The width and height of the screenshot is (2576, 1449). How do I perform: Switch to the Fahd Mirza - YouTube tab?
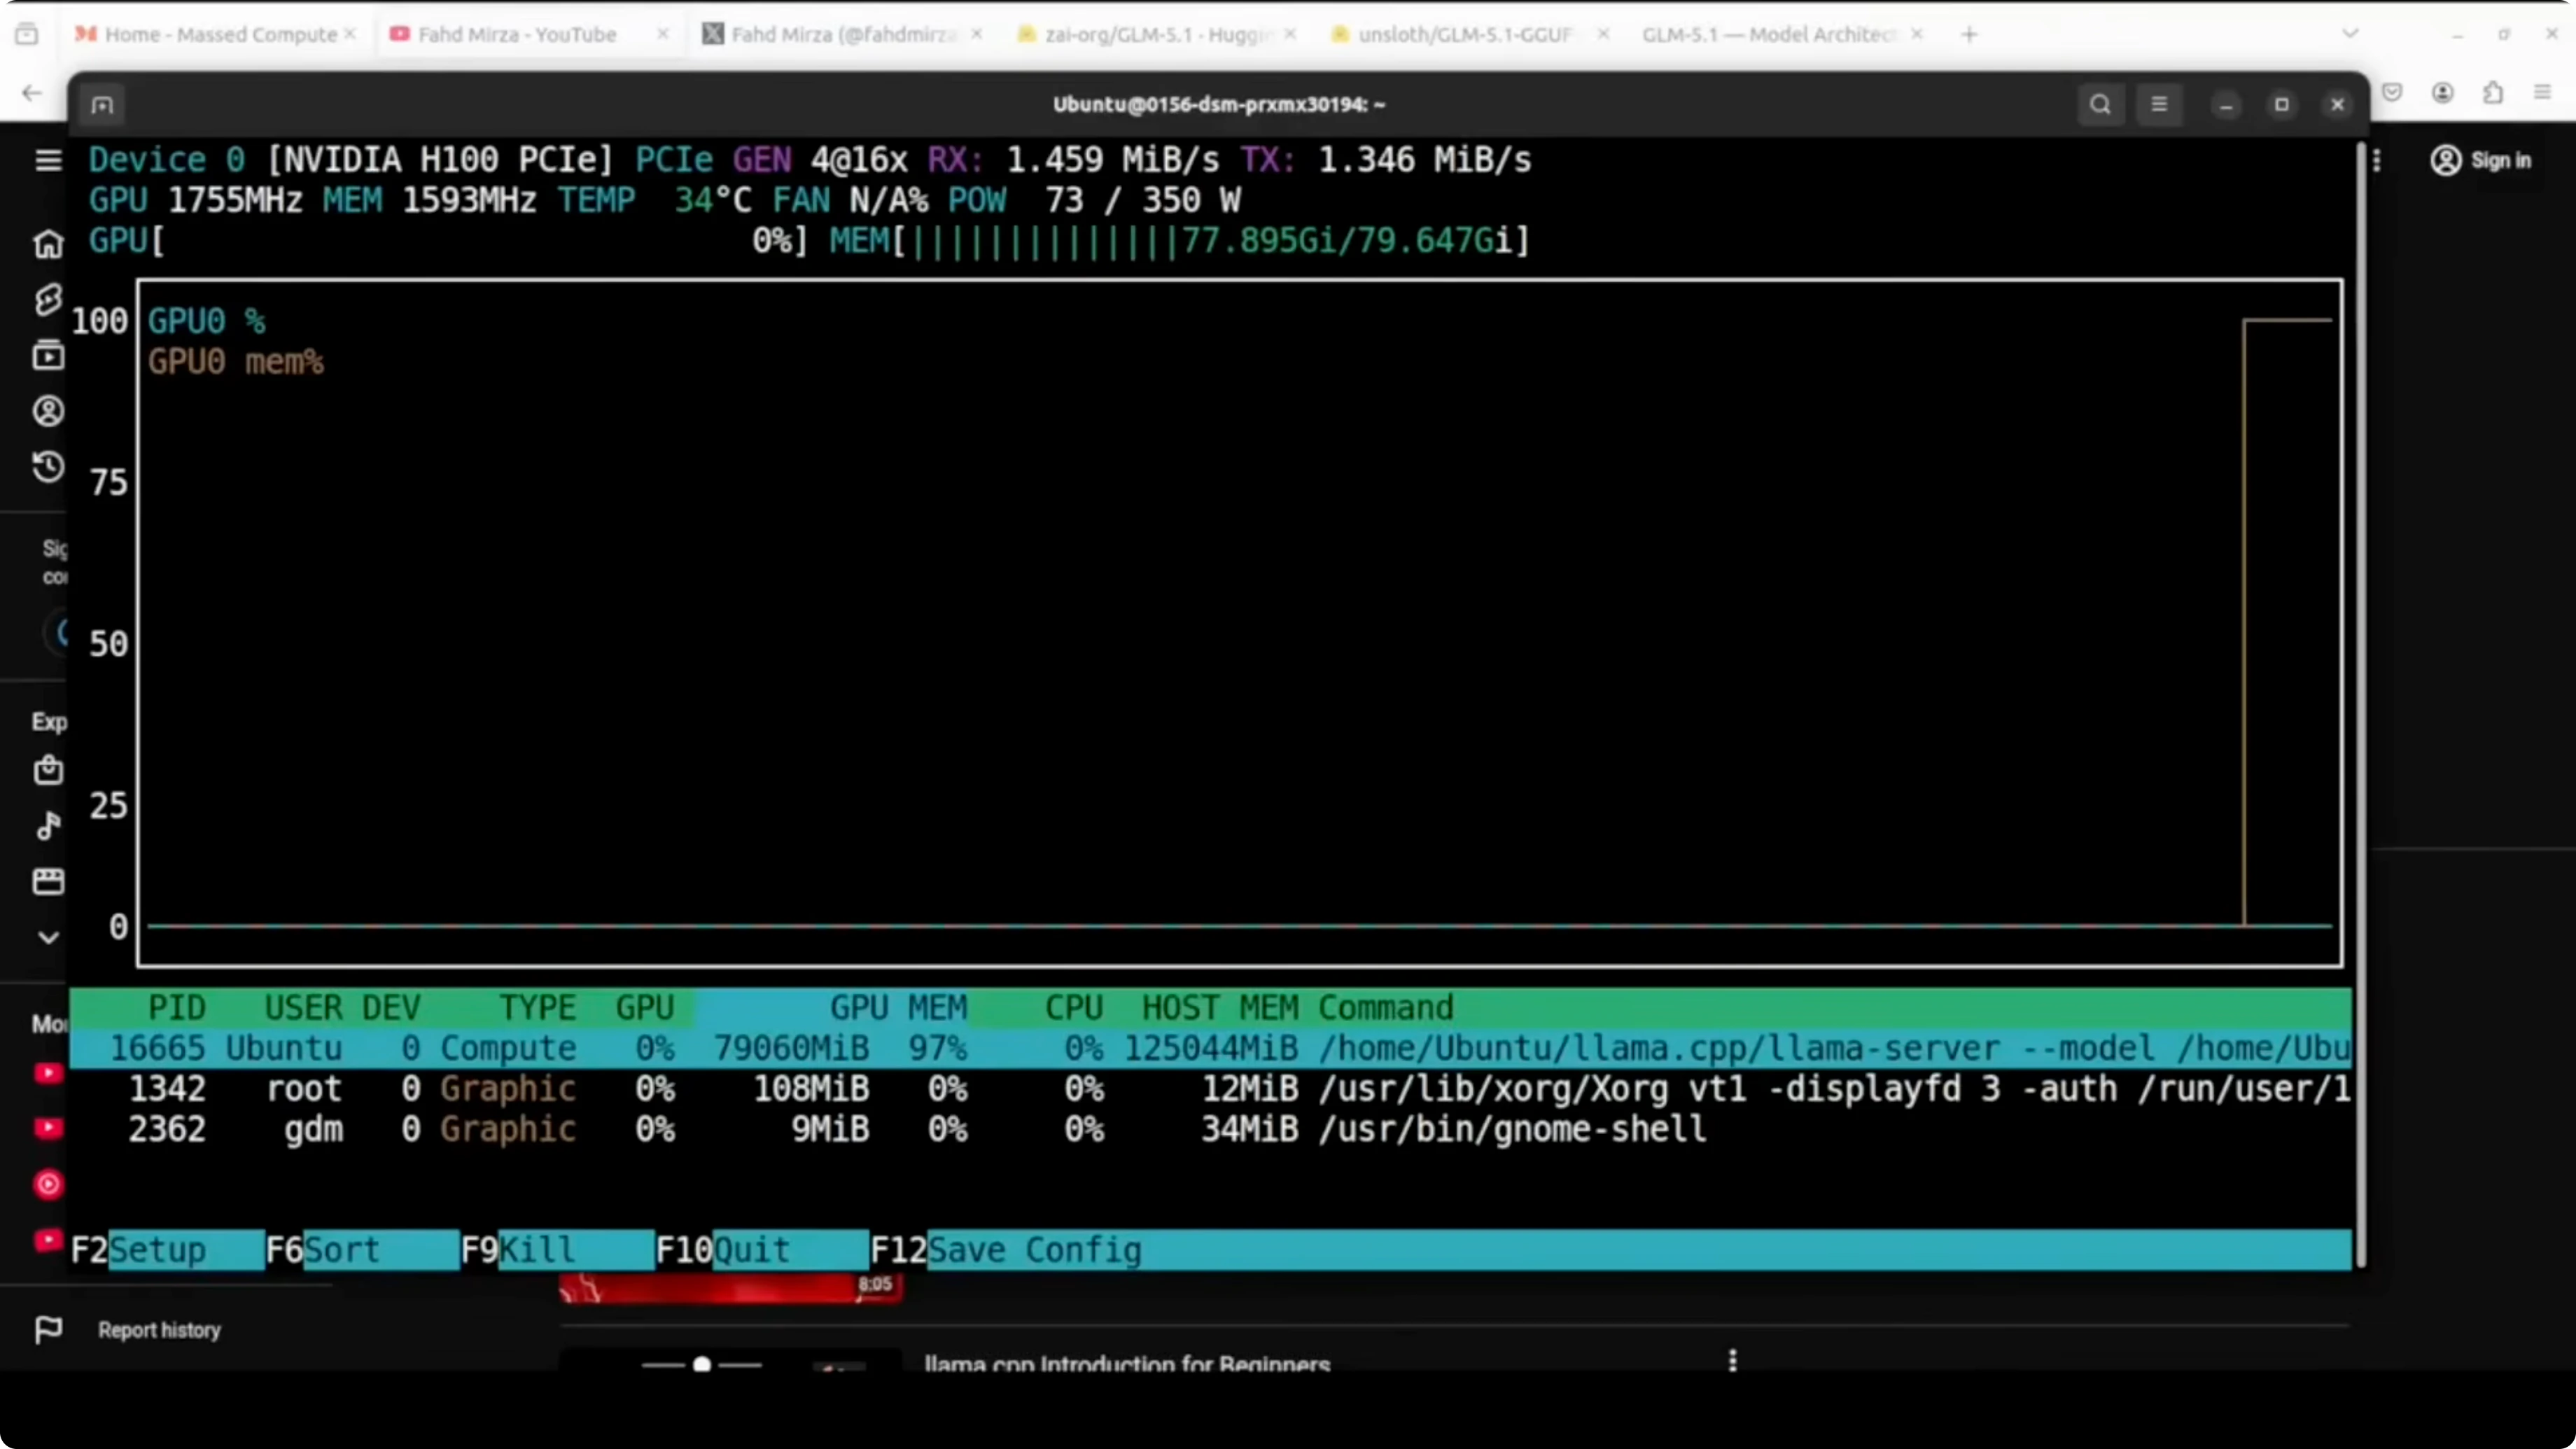(516, 34)
